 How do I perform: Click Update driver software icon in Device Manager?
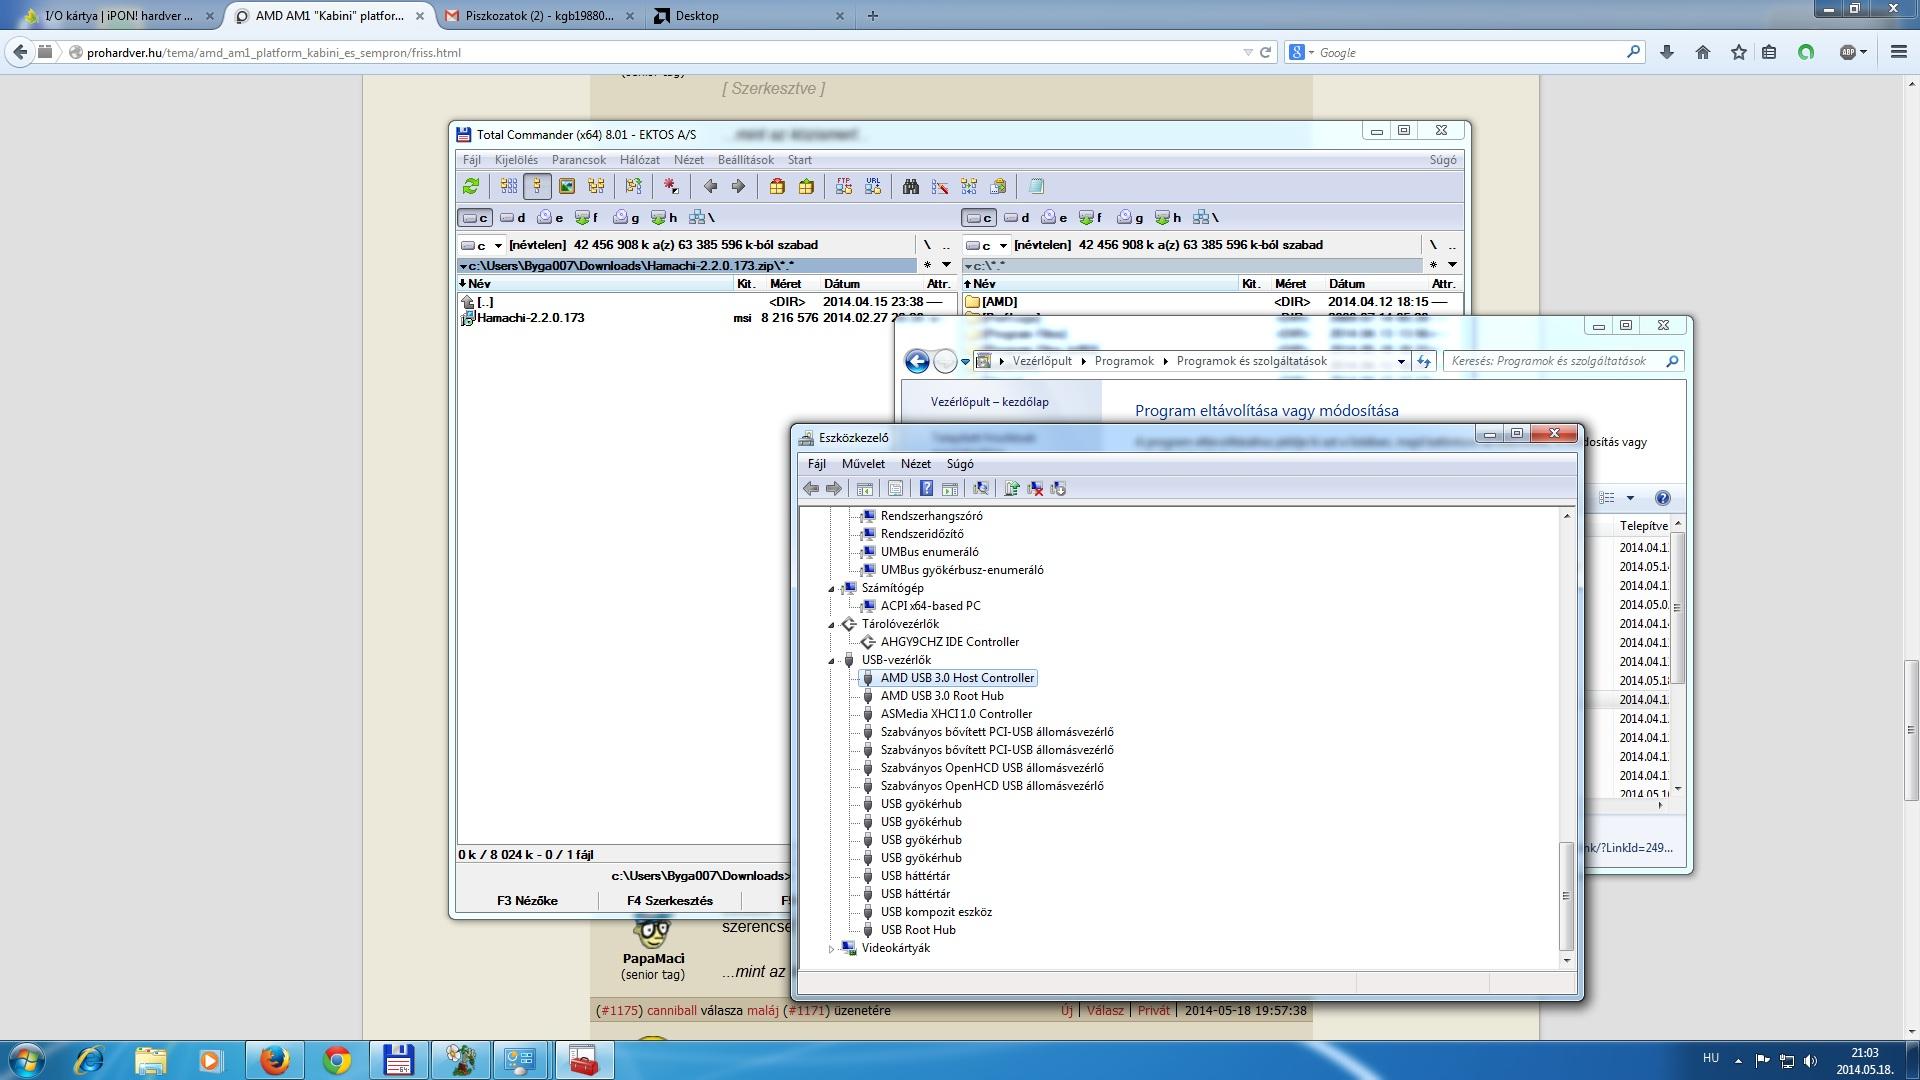click(1012, 489)
